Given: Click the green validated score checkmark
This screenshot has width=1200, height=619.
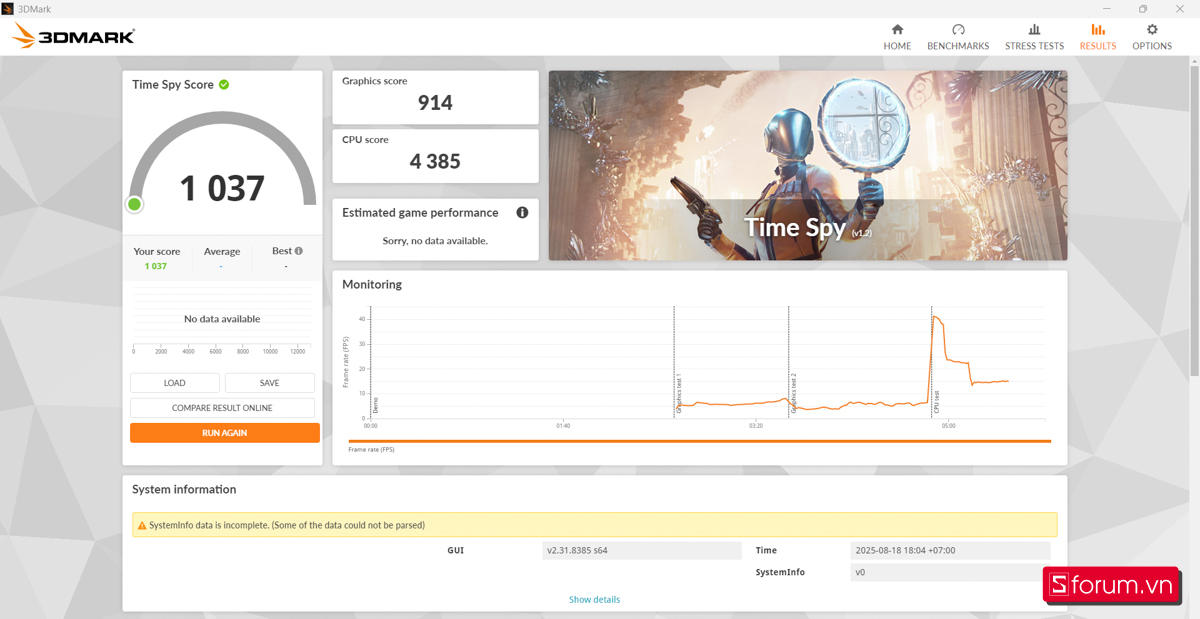Looking at the screenshot, I should point(224,84).
